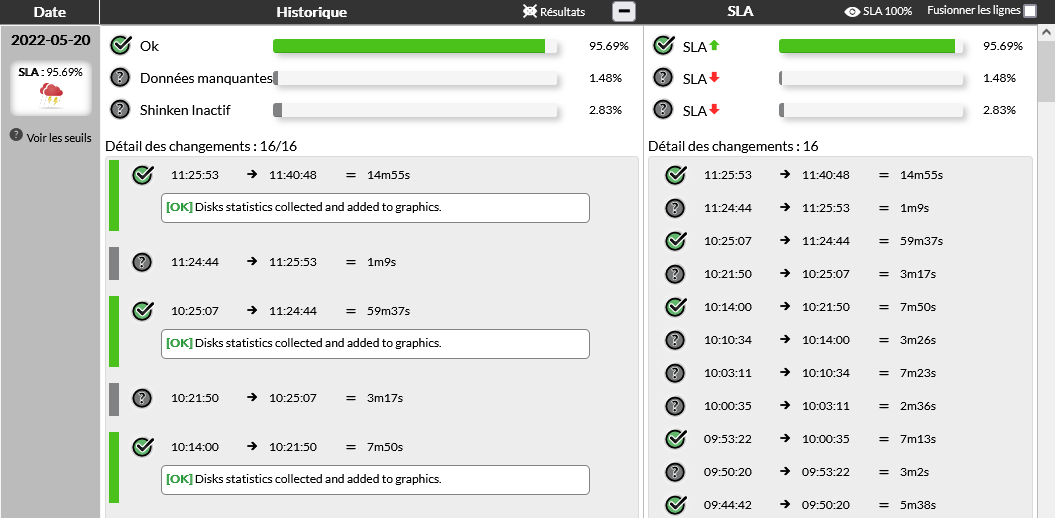This screenshot has width=1055, height=518.
Task: Enable the Fusionner les lignes checkbox
Action: [x=1030, y=12]
